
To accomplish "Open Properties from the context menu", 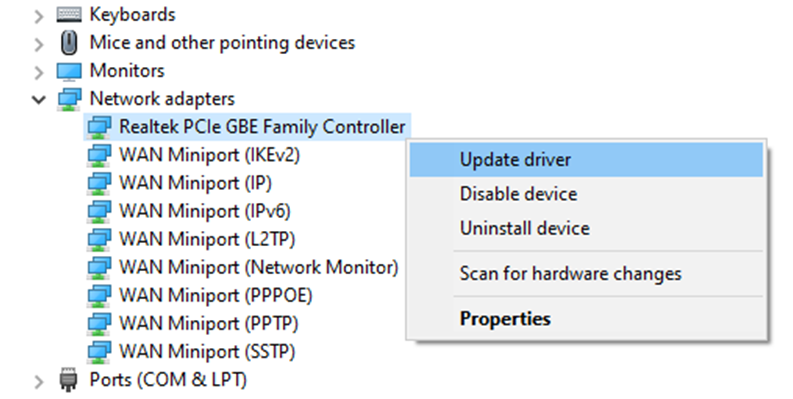I will [586, 319].
